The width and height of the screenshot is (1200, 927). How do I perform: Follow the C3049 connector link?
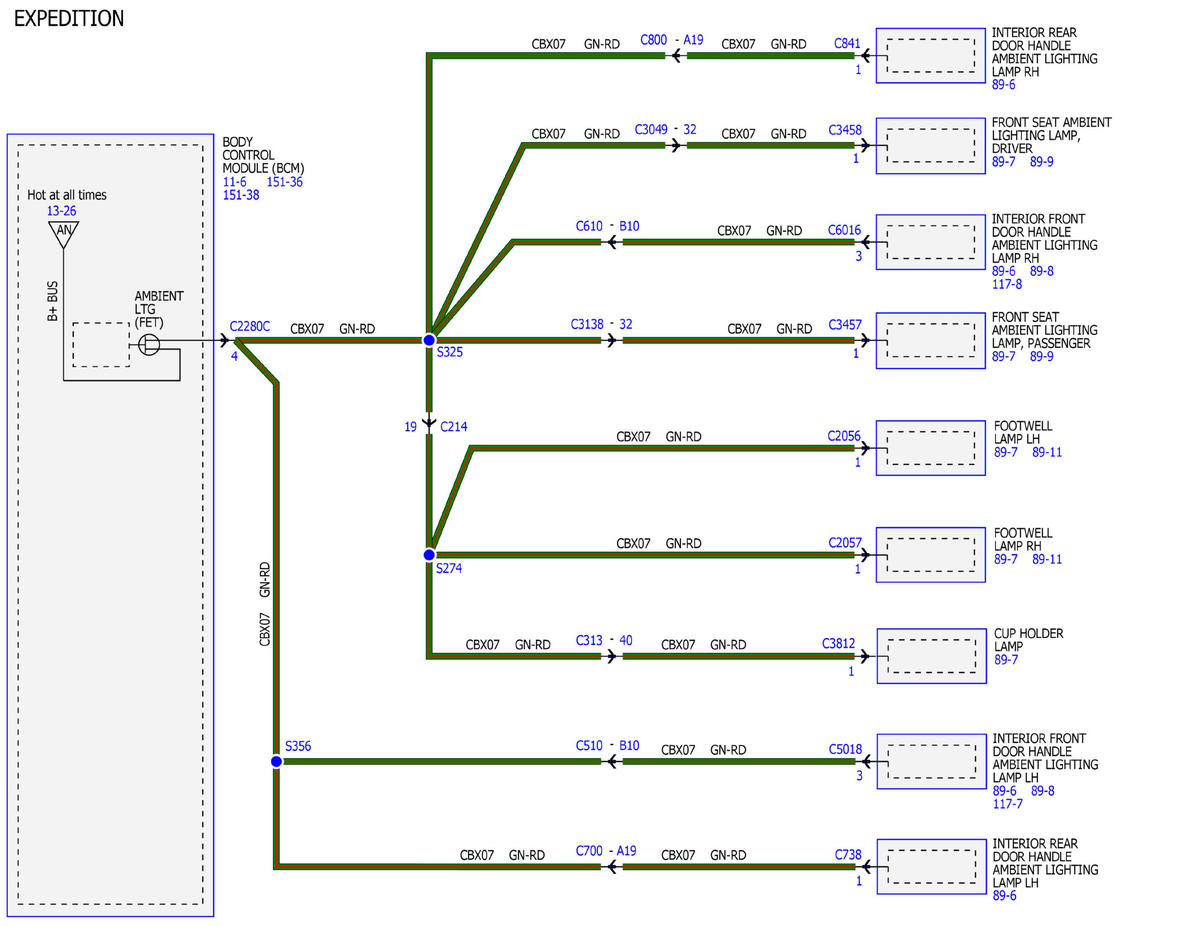pos(651,130)
